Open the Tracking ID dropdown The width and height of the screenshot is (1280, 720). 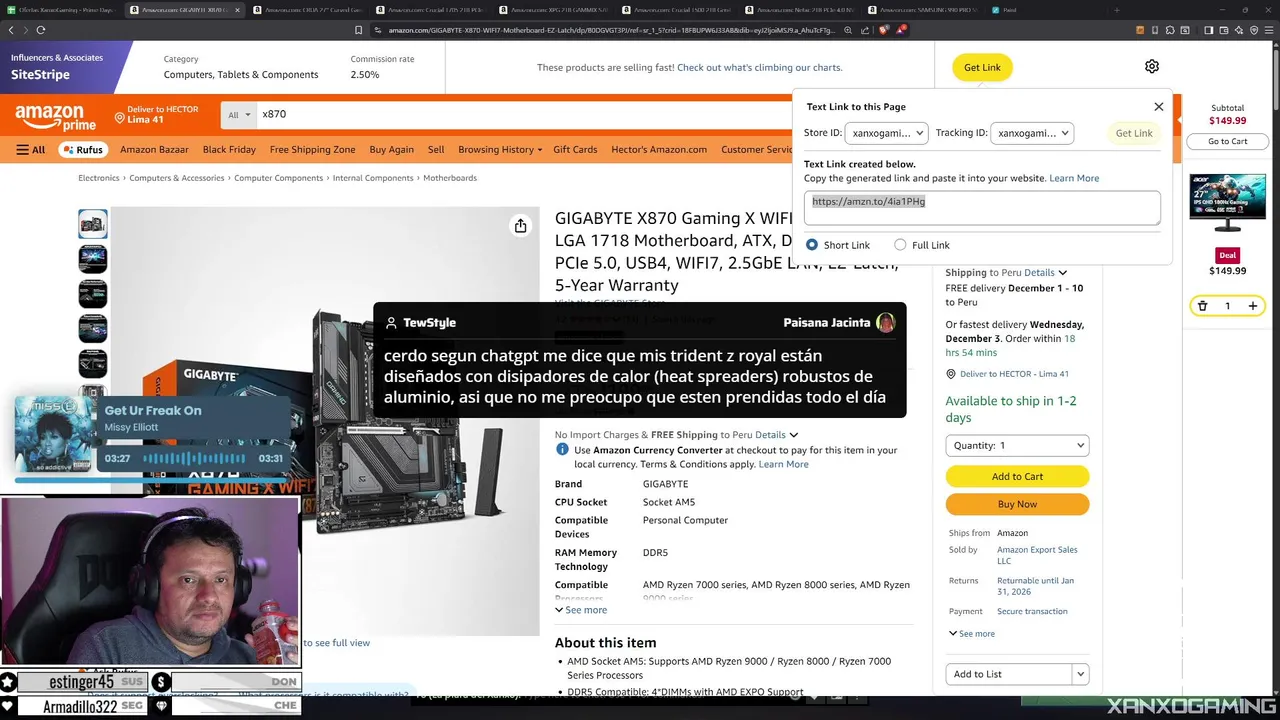click(x=1032, y=133)
